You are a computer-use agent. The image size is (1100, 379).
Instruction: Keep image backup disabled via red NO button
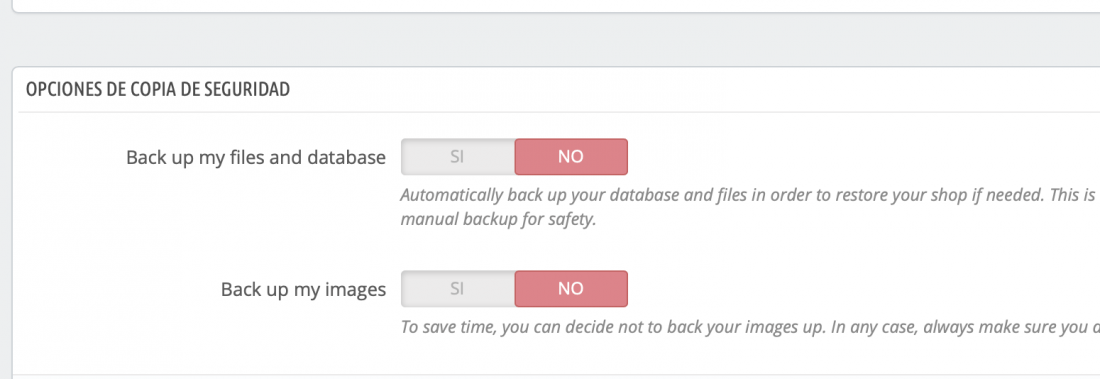tap(571, 288)
